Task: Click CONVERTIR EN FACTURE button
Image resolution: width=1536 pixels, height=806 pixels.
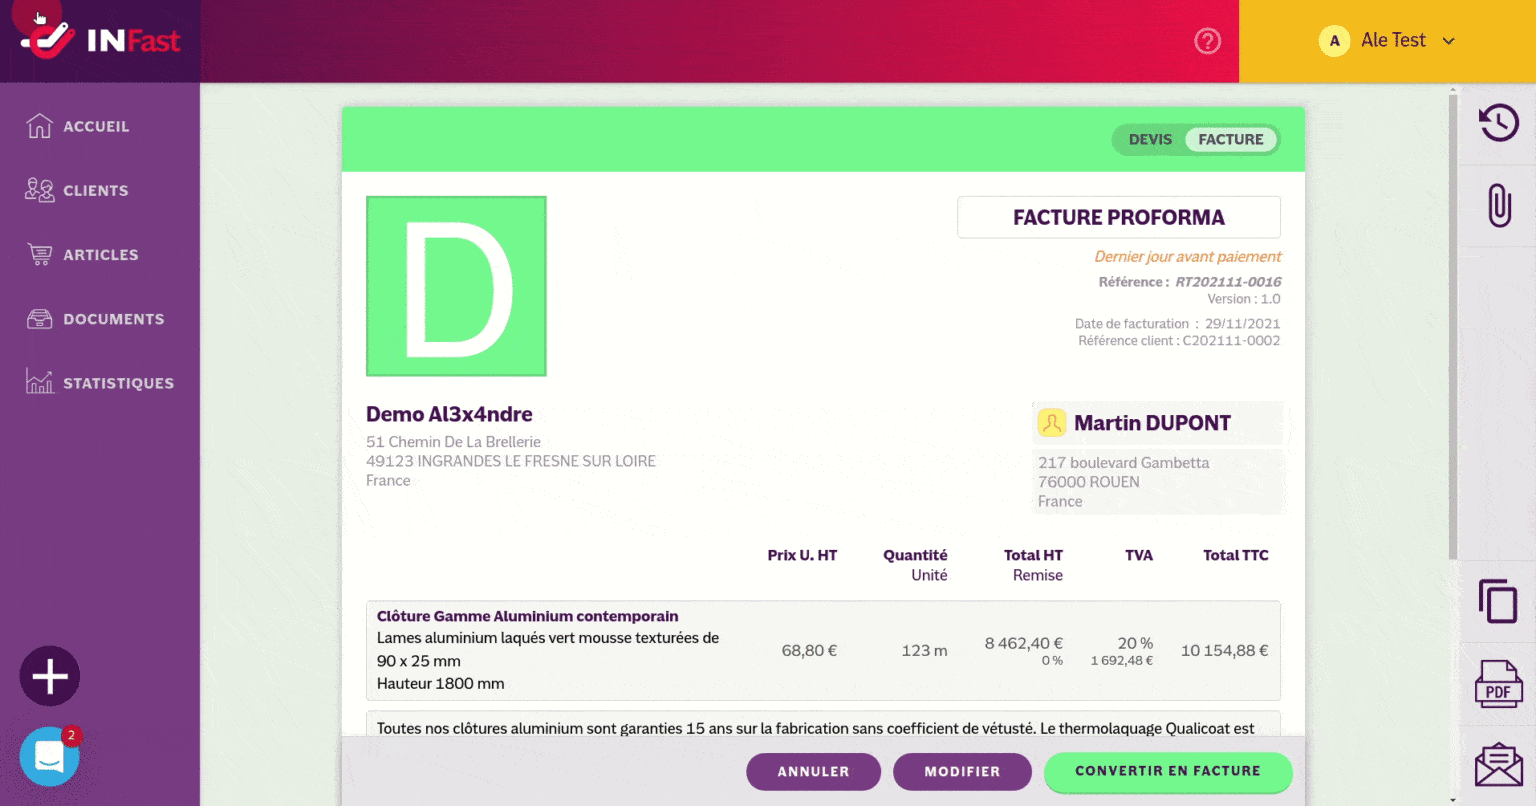Action: 1167,771
